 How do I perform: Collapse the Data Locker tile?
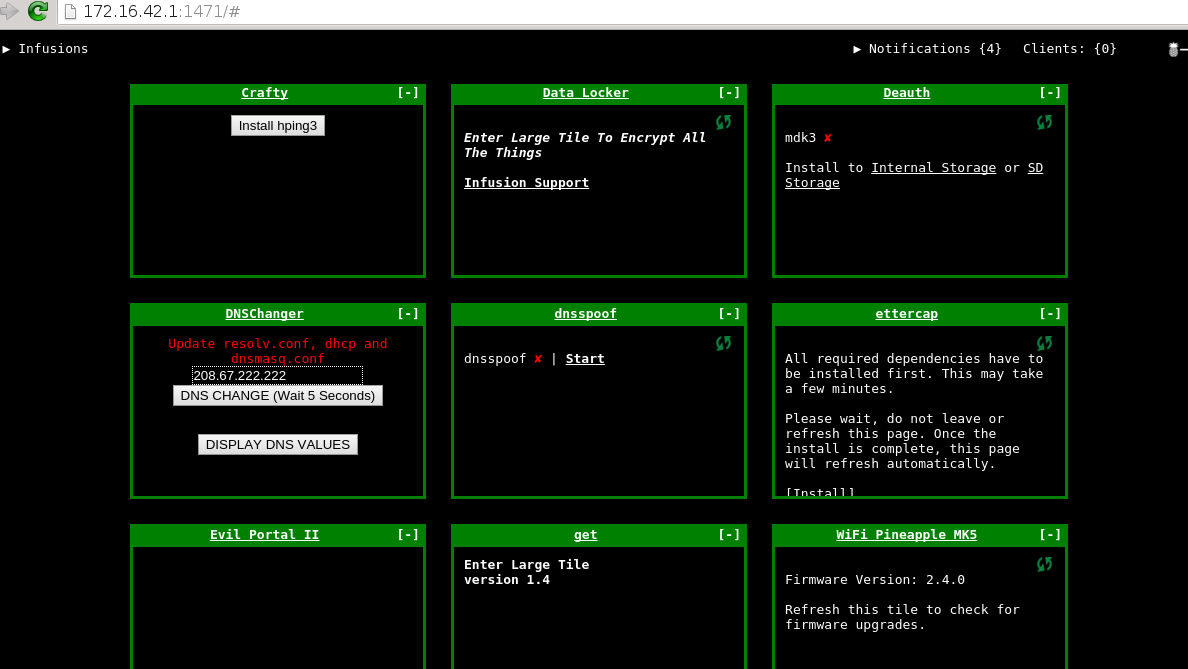729,92
